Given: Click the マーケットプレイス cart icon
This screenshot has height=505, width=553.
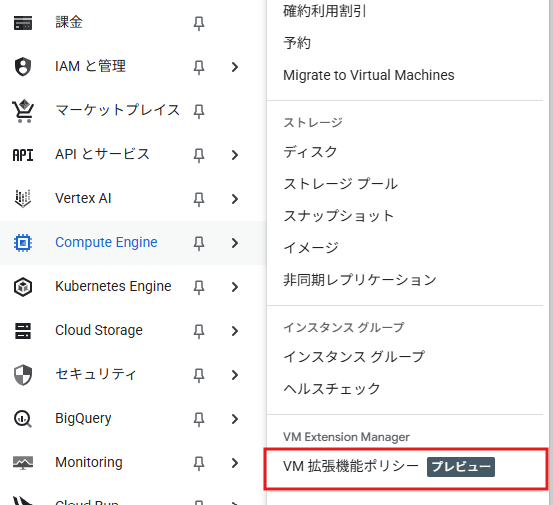Looking at the screenshot, I should (23, 111).
